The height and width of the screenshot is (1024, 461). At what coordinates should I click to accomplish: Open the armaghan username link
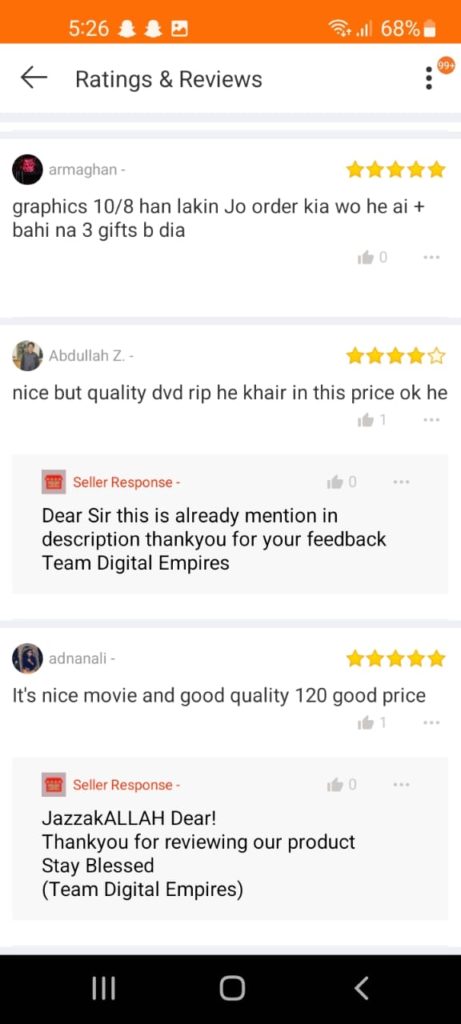coord(83,170)
